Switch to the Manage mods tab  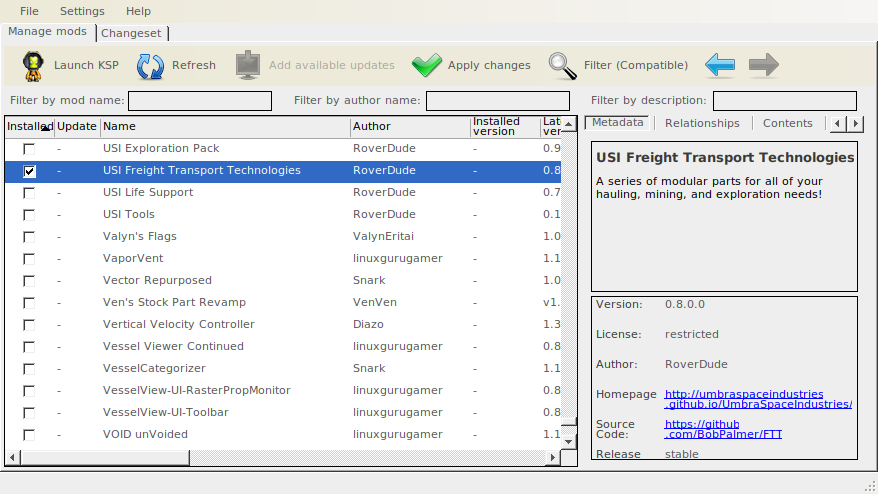48,31
